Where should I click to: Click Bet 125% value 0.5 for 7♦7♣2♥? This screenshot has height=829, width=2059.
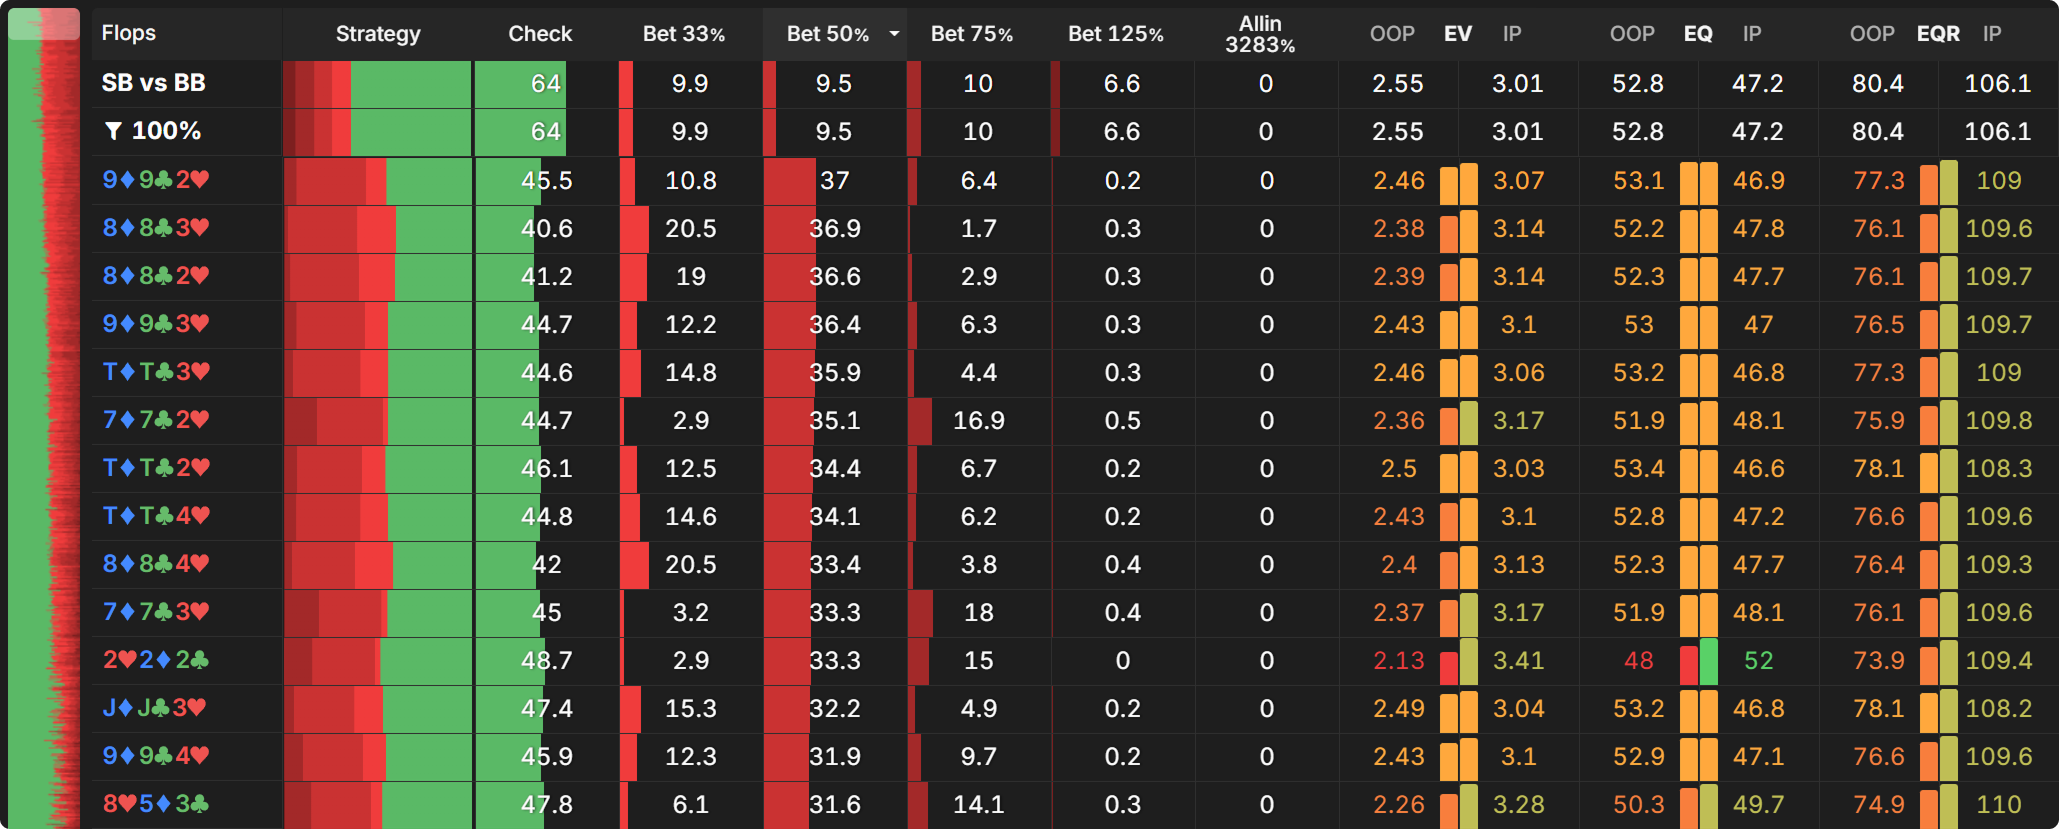pyautogui.click(x=1122, y=421)
